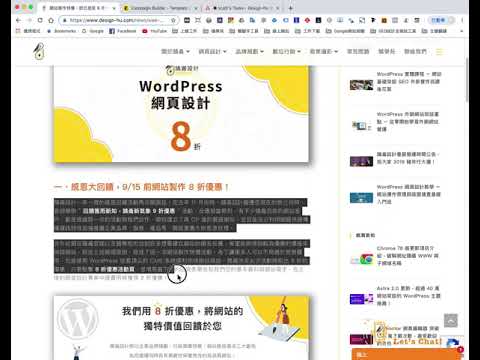Open sidebar post about Chrome 76 update

coord(407,256)
